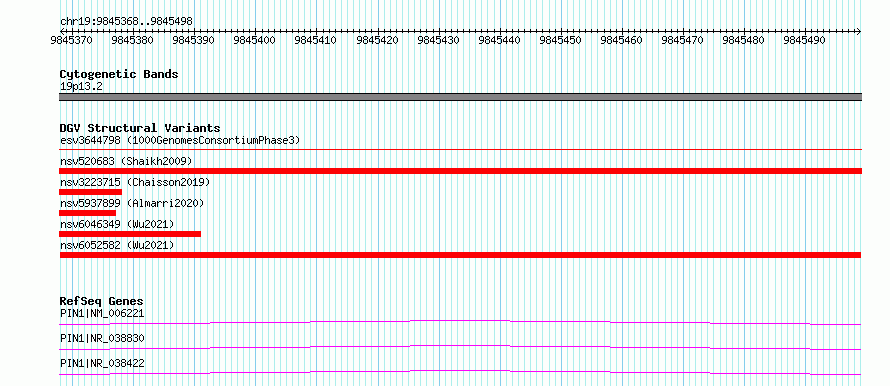This screenshot has height=386, width=890.
Task: Click the nsv6046349 (Wu2021) label
Action: [117, 224]
